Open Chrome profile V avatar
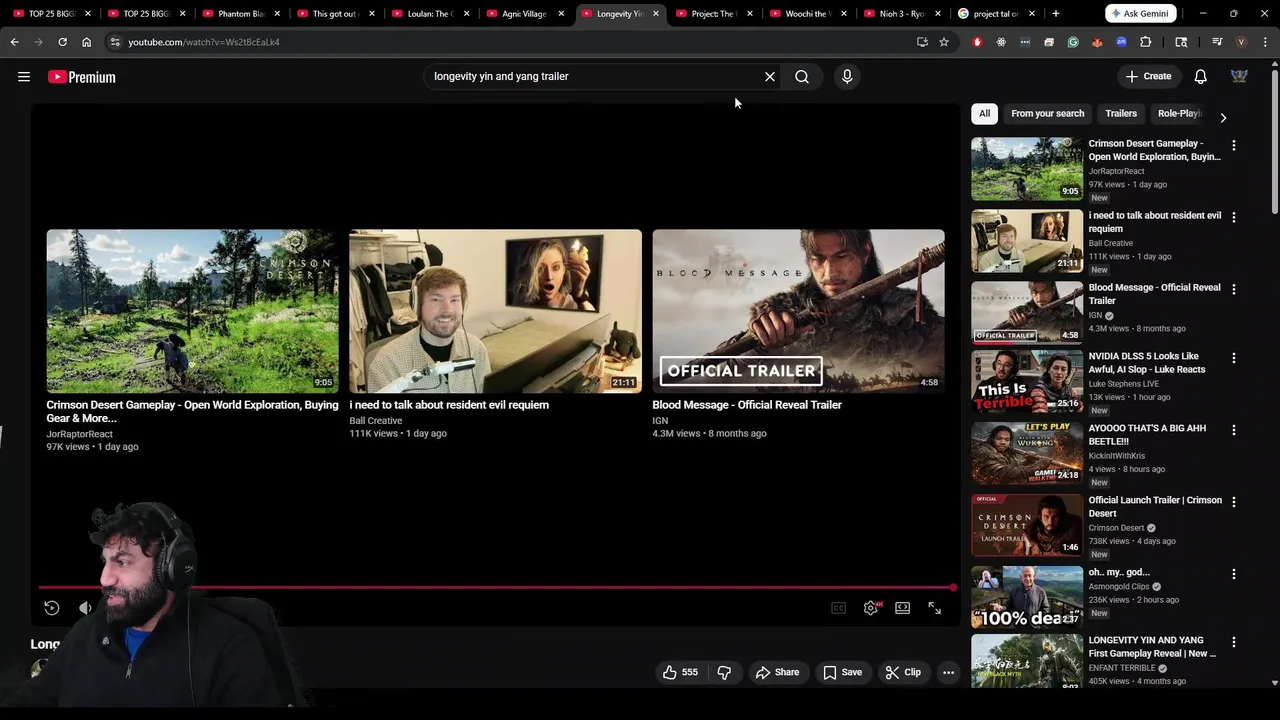Image resolution: width=1280 pixels, height=720 pixels. pos(1241,42)
